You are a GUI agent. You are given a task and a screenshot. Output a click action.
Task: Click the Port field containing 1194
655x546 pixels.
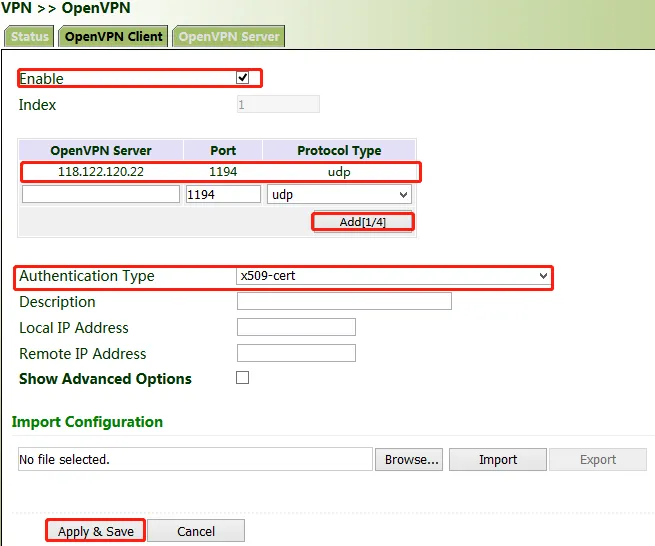(x=223, y=194)
